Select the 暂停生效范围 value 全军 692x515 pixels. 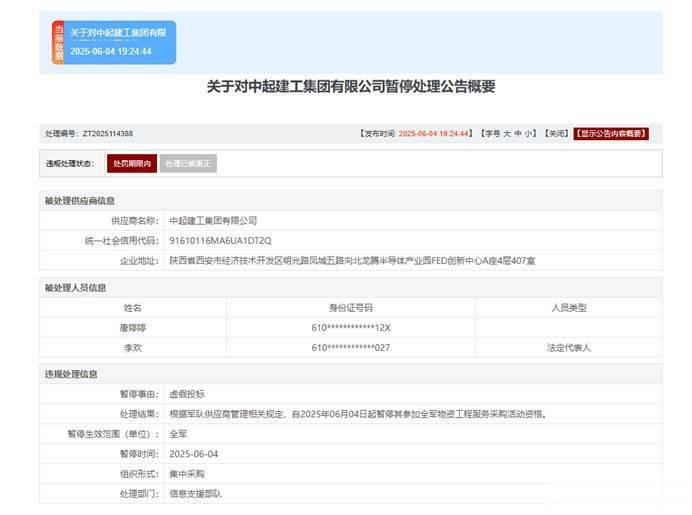pos(178,434)
